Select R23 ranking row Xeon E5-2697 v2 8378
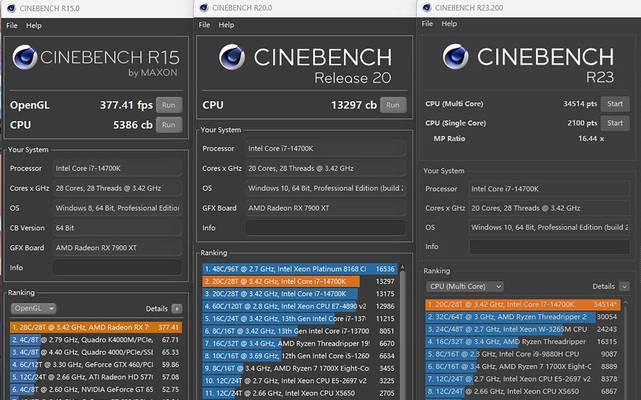Screen dimensions: 641x400 click(523, 379)
